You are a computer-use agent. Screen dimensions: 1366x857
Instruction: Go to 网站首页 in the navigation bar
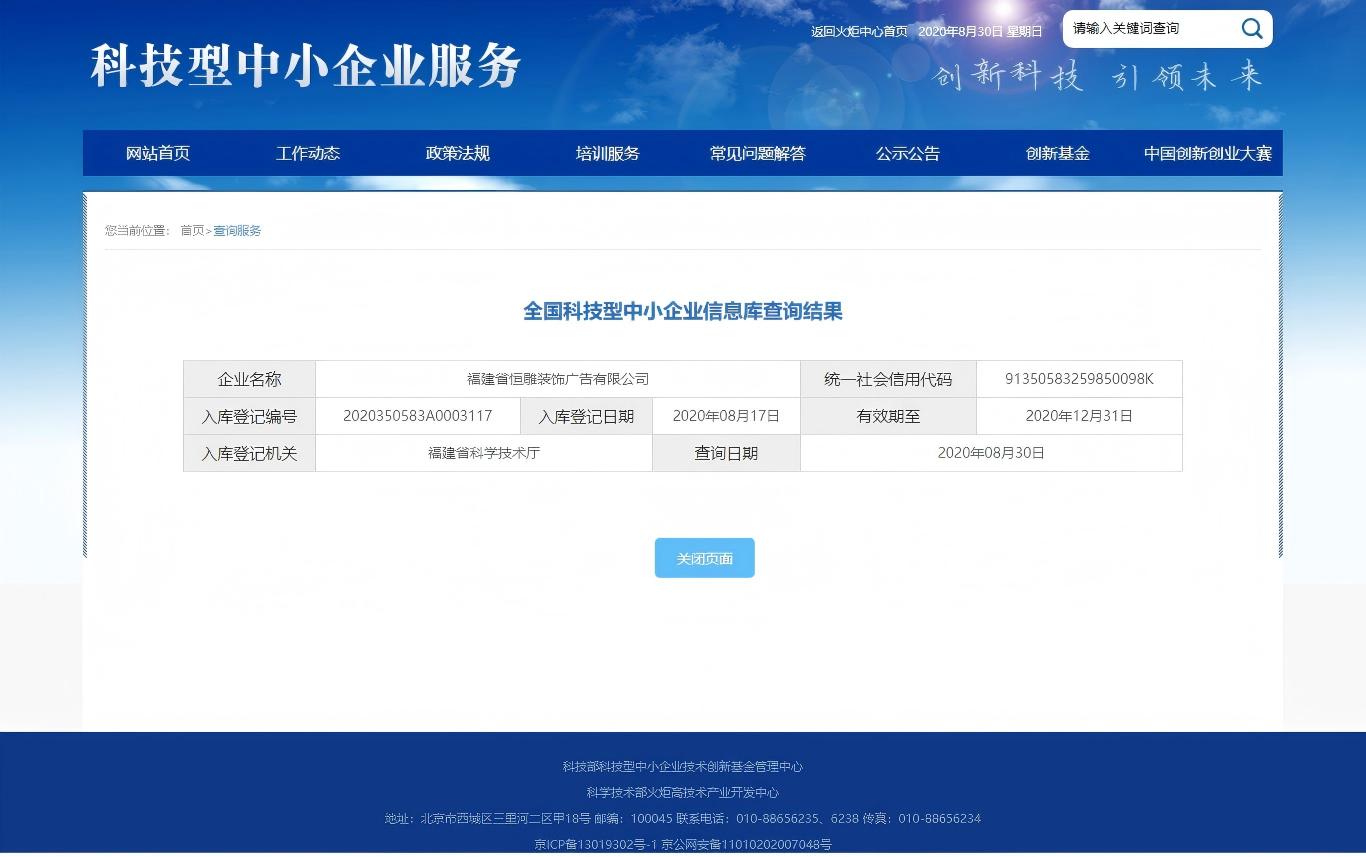coord(158,153)
